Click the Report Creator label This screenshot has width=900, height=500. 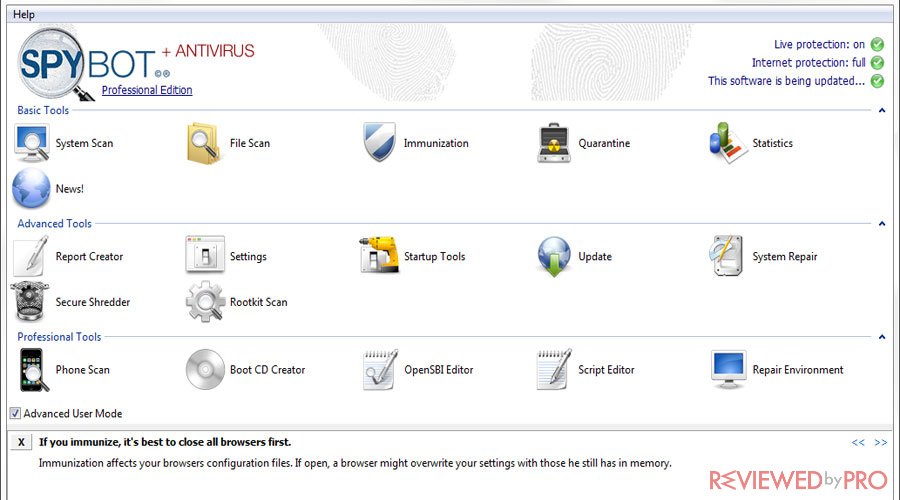[89, 257]
